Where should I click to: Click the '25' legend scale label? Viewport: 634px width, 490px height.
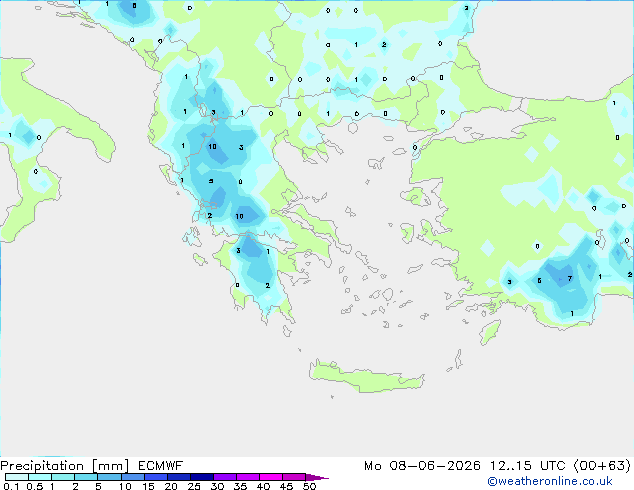[x=194, y=486]
